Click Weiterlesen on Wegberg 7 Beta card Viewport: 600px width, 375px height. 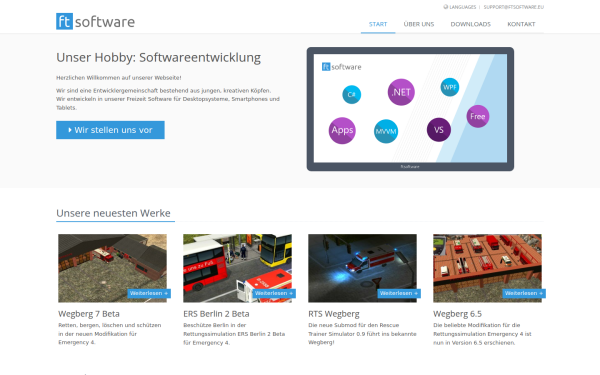click(149, 293)
